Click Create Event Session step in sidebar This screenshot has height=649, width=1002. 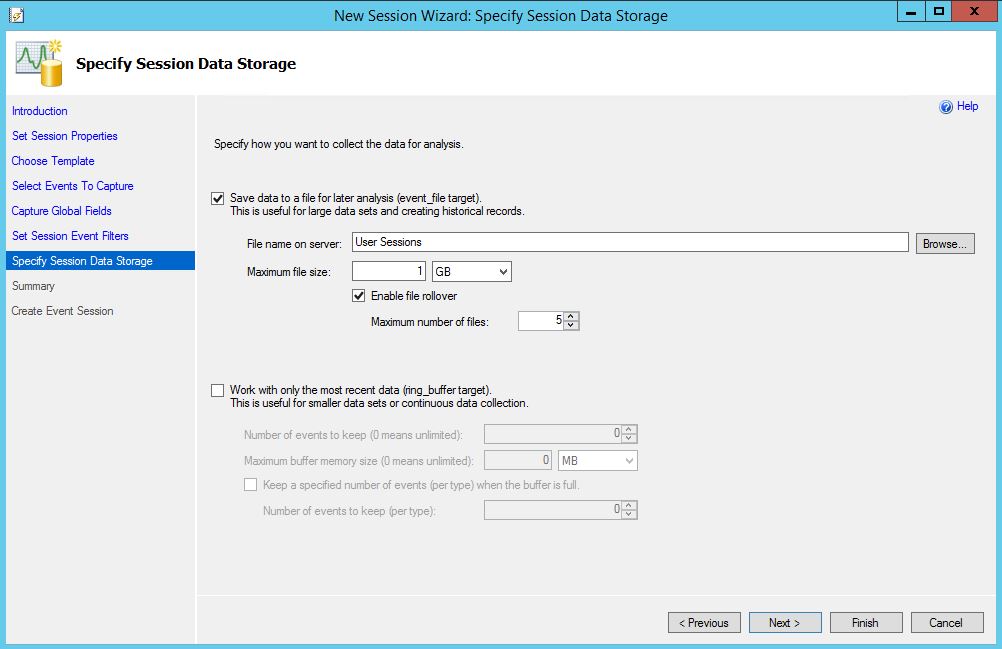pyautogui.click(x=63, y=311)
